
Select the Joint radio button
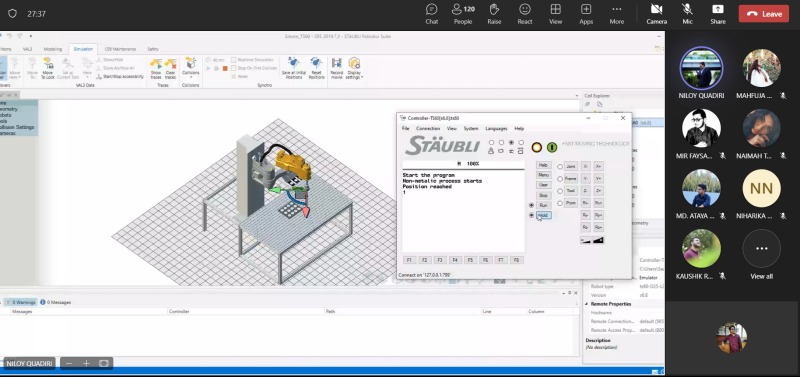click(x=560, y=167)
